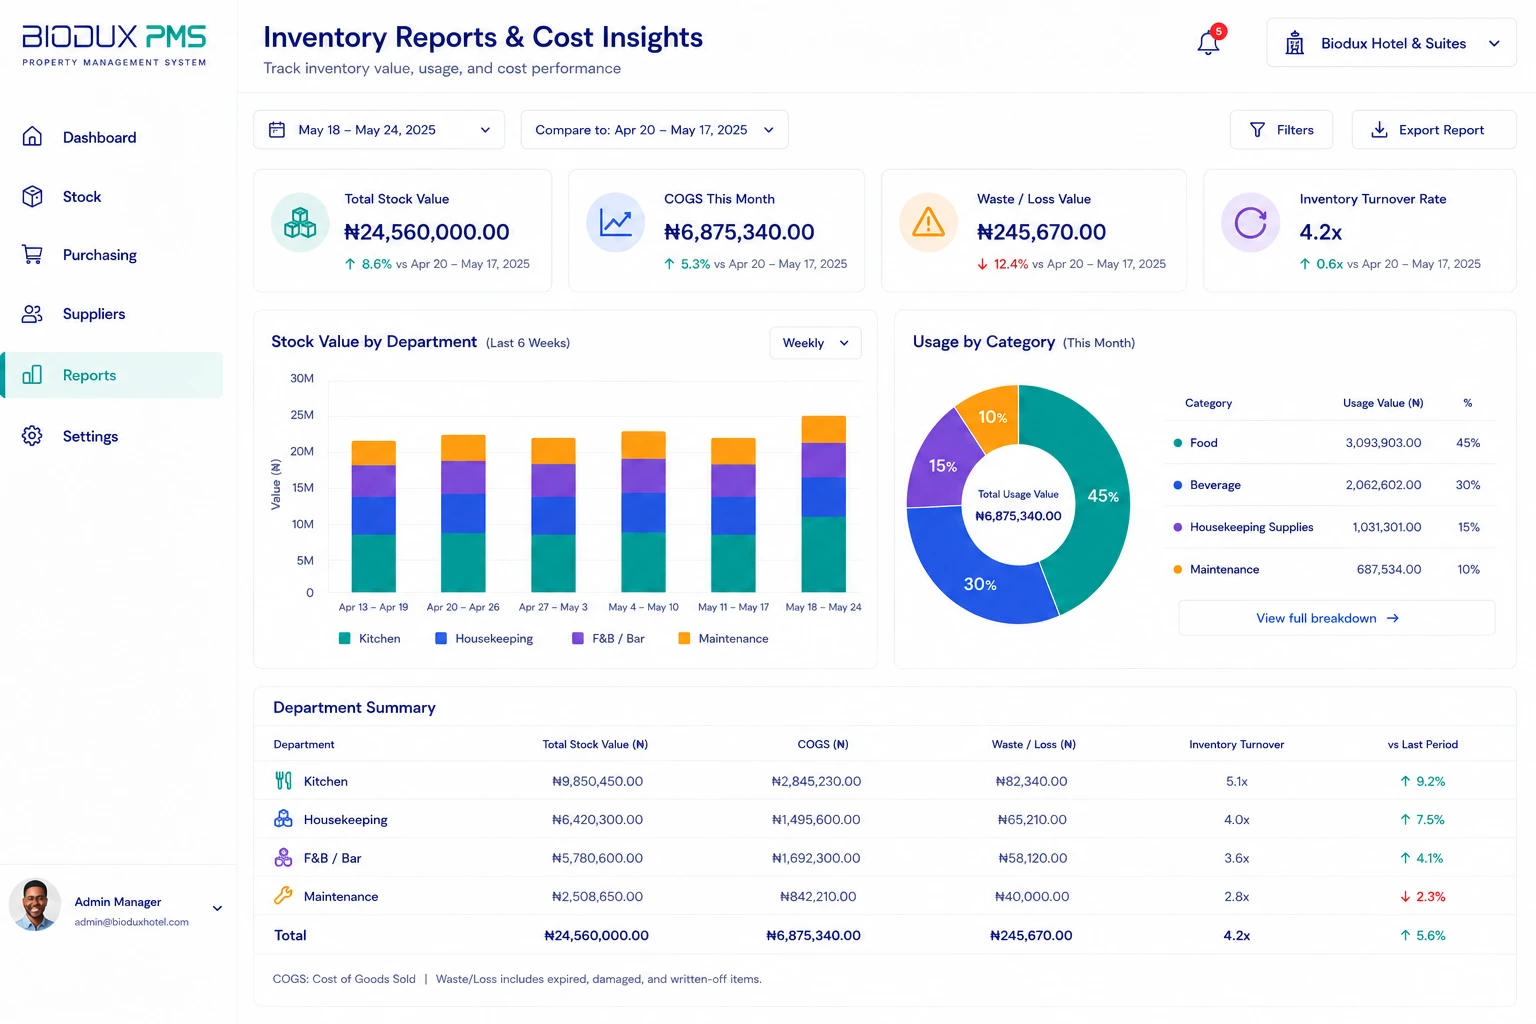Click the Maintenance wrench row icon
The image size is (1536, 1024).
(x=284, y=896)
